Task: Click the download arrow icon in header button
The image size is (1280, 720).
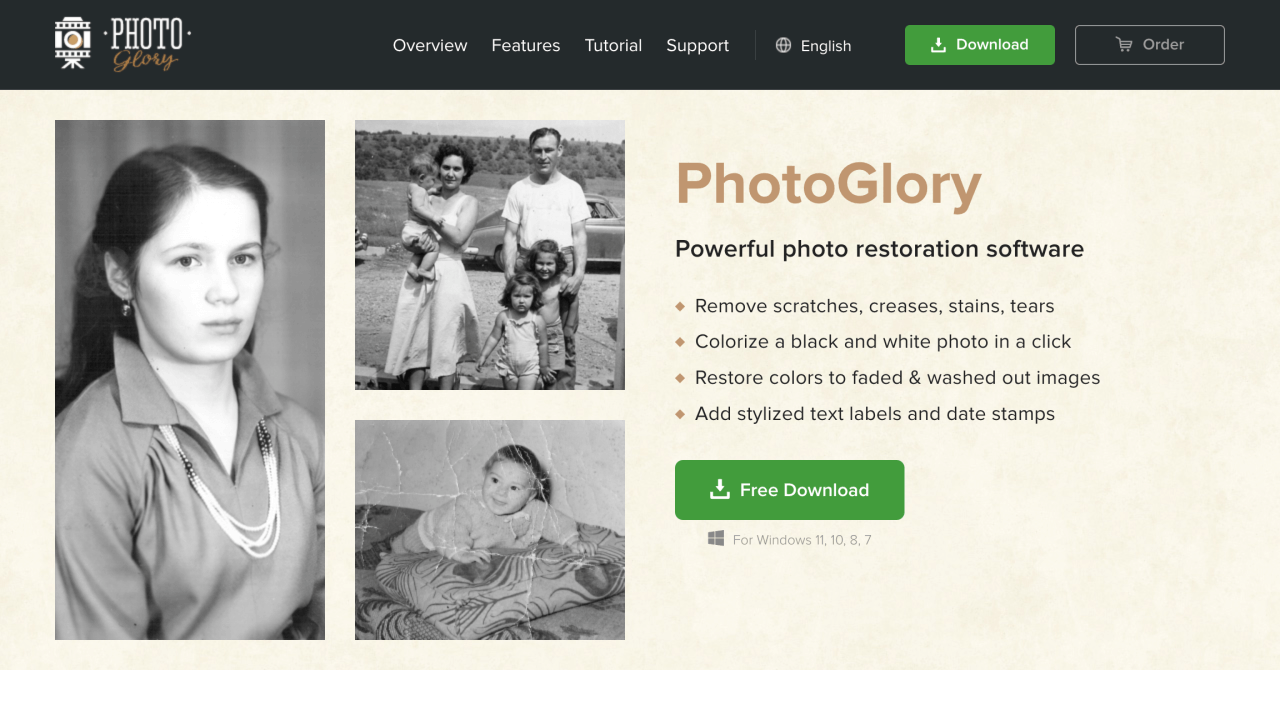Action: (938, 45)
